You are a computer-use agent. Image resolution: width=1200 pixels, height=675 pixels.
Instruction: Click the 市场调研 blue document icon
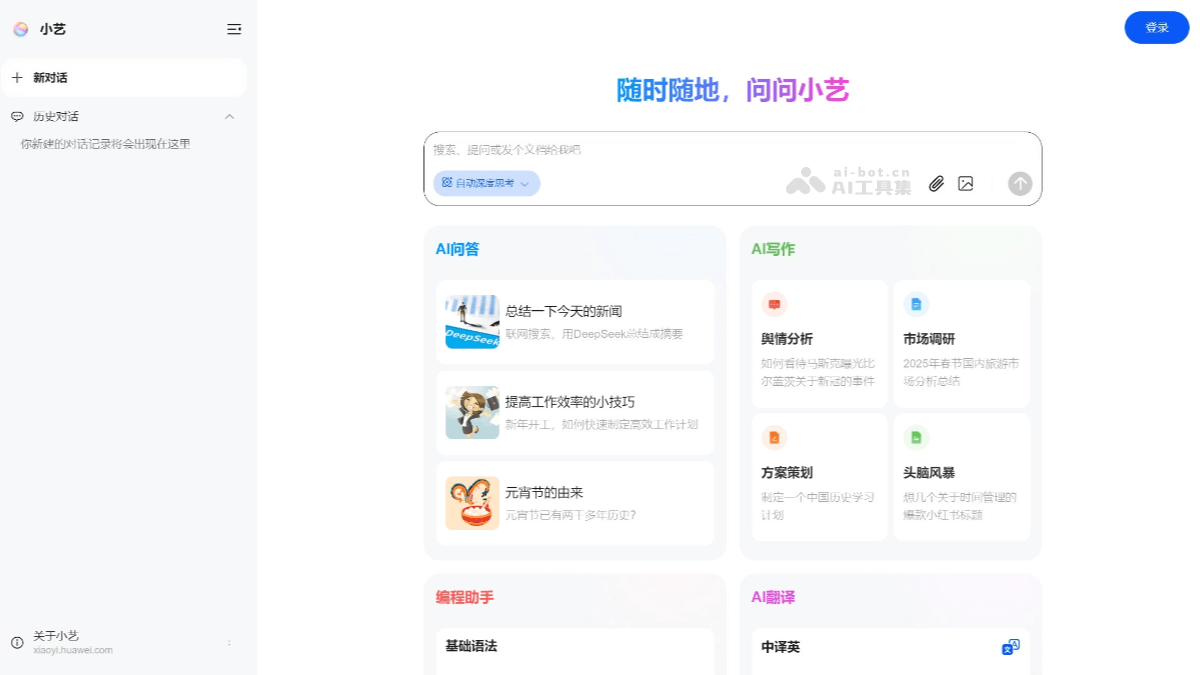(x=915, y=304)
